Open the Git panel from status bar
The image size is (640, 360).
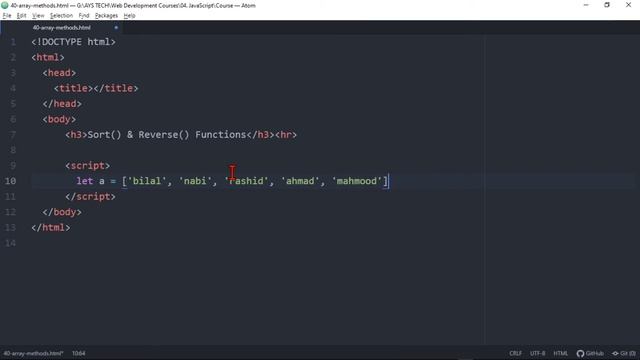624,353
